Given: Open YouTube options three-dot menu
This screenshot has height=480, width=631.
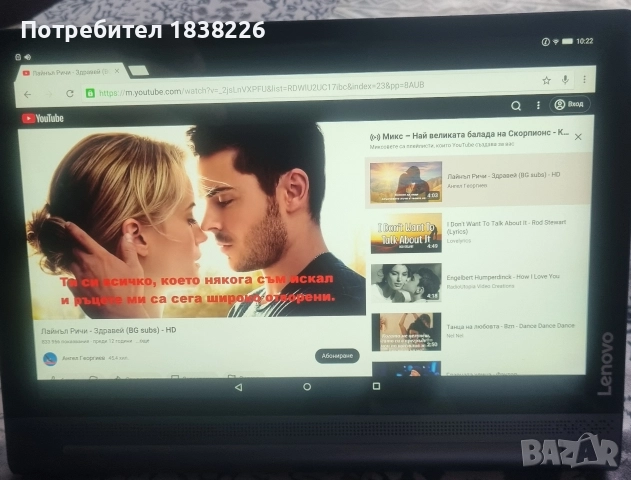Looking at the screenshot, I should (538, 105).
